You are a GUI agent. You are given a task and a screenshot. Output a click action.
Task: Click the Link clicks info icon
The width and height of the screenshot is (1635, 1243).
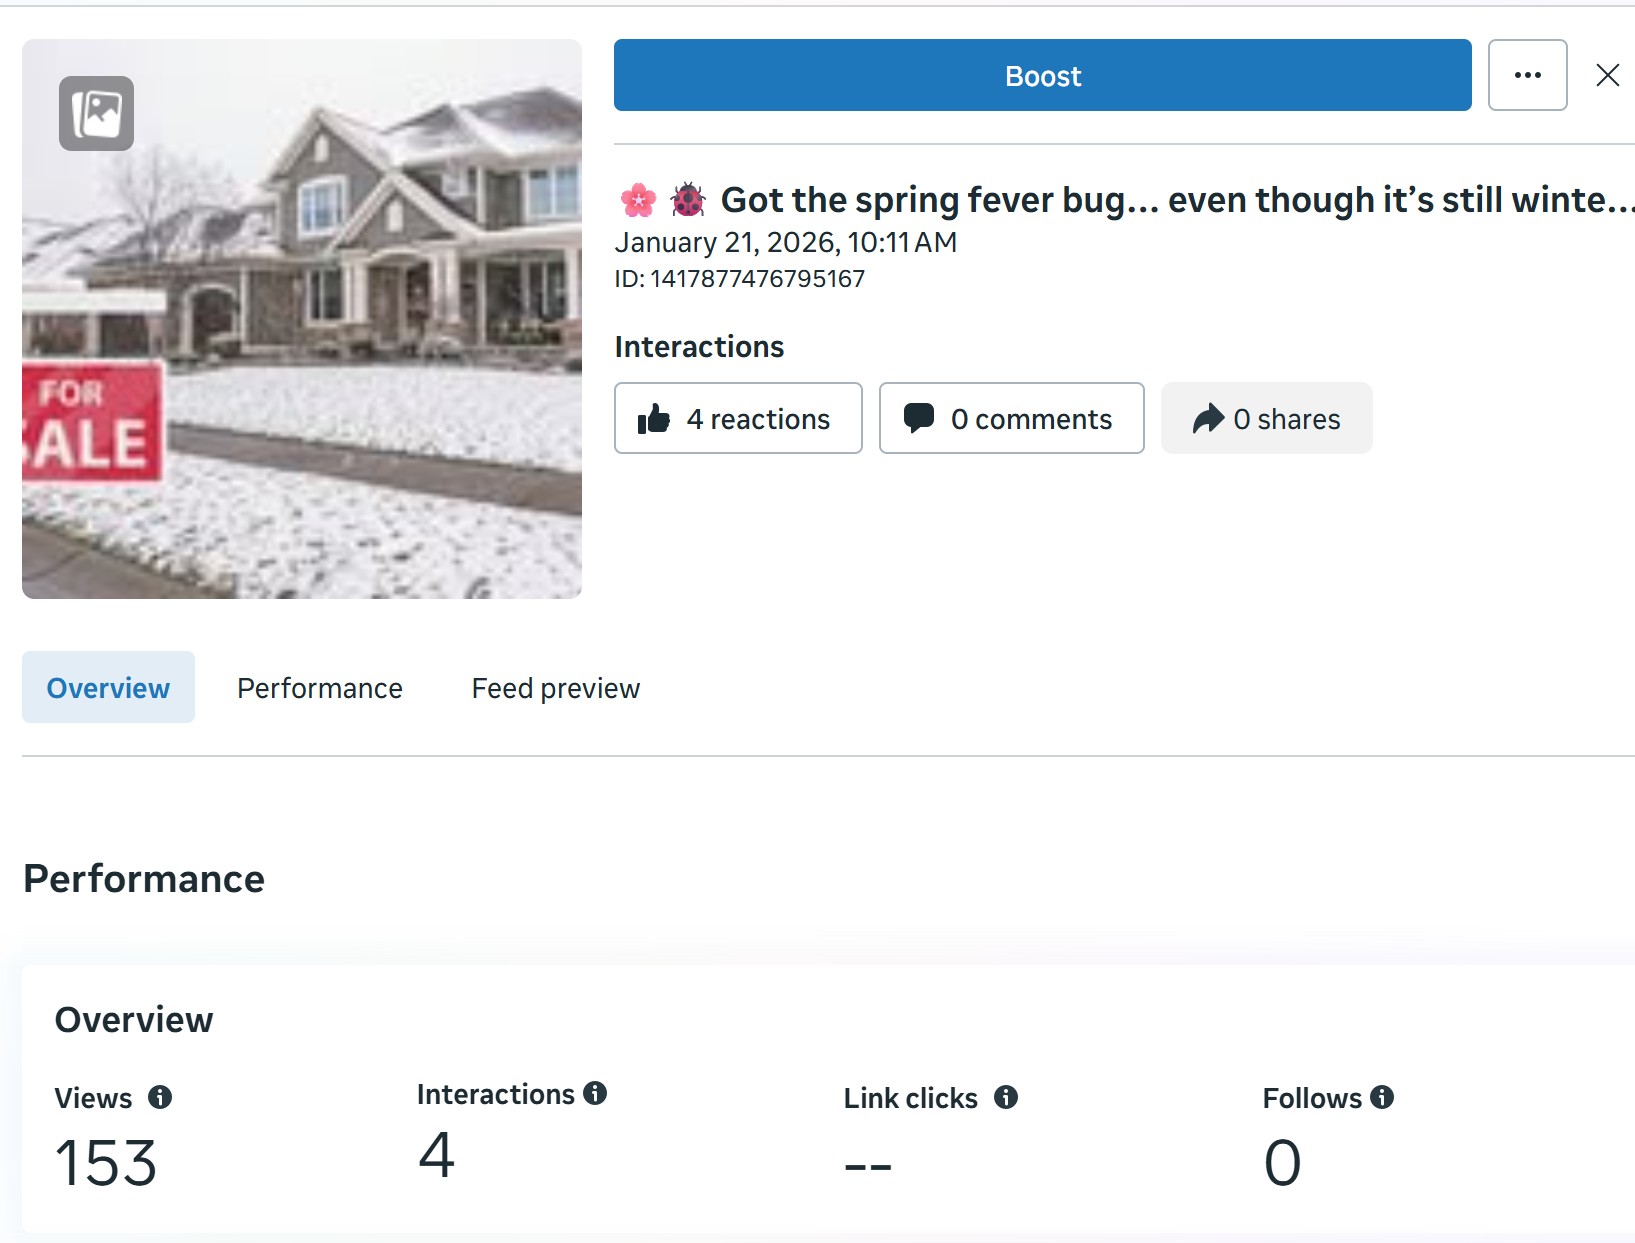click(x=1006, y=1097)
